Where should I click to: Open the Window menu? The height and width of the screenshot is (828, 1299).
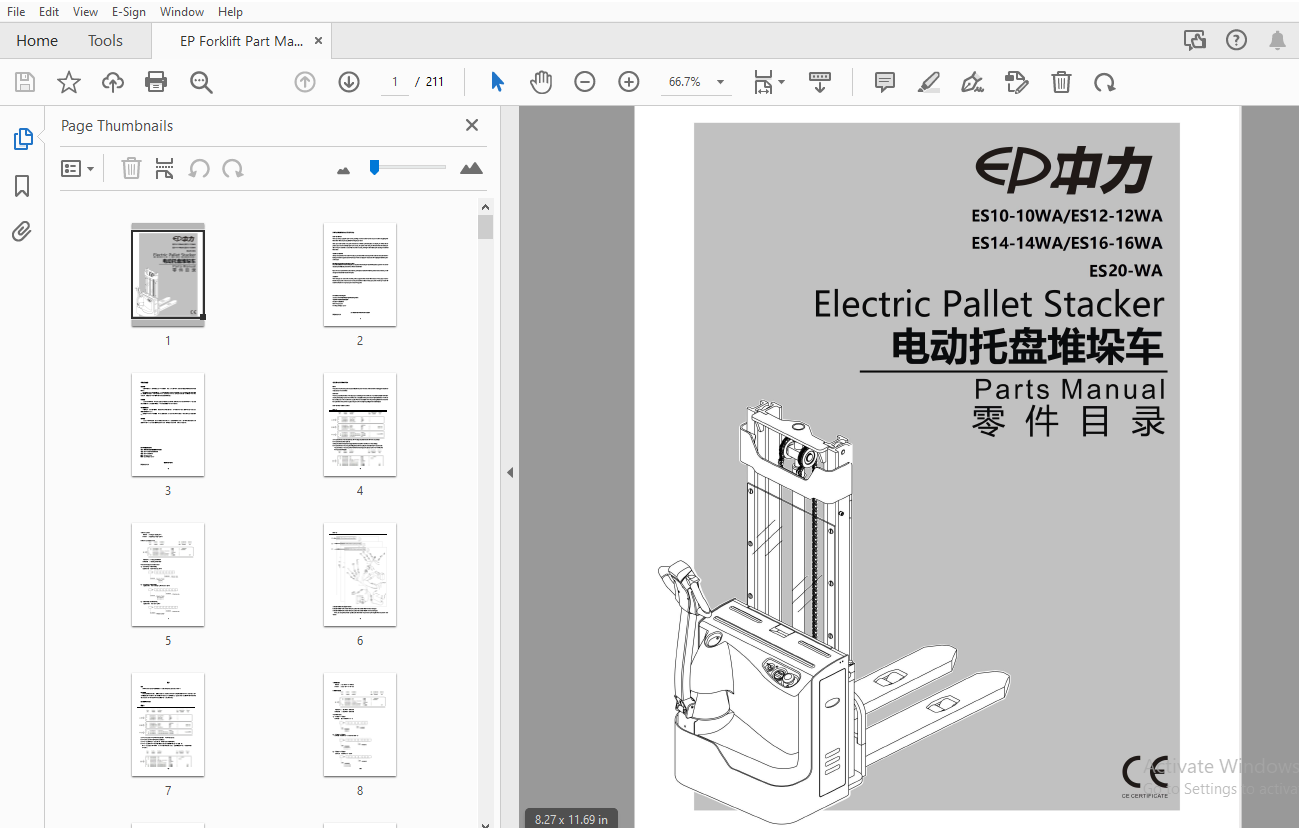[x=182, y=12]
